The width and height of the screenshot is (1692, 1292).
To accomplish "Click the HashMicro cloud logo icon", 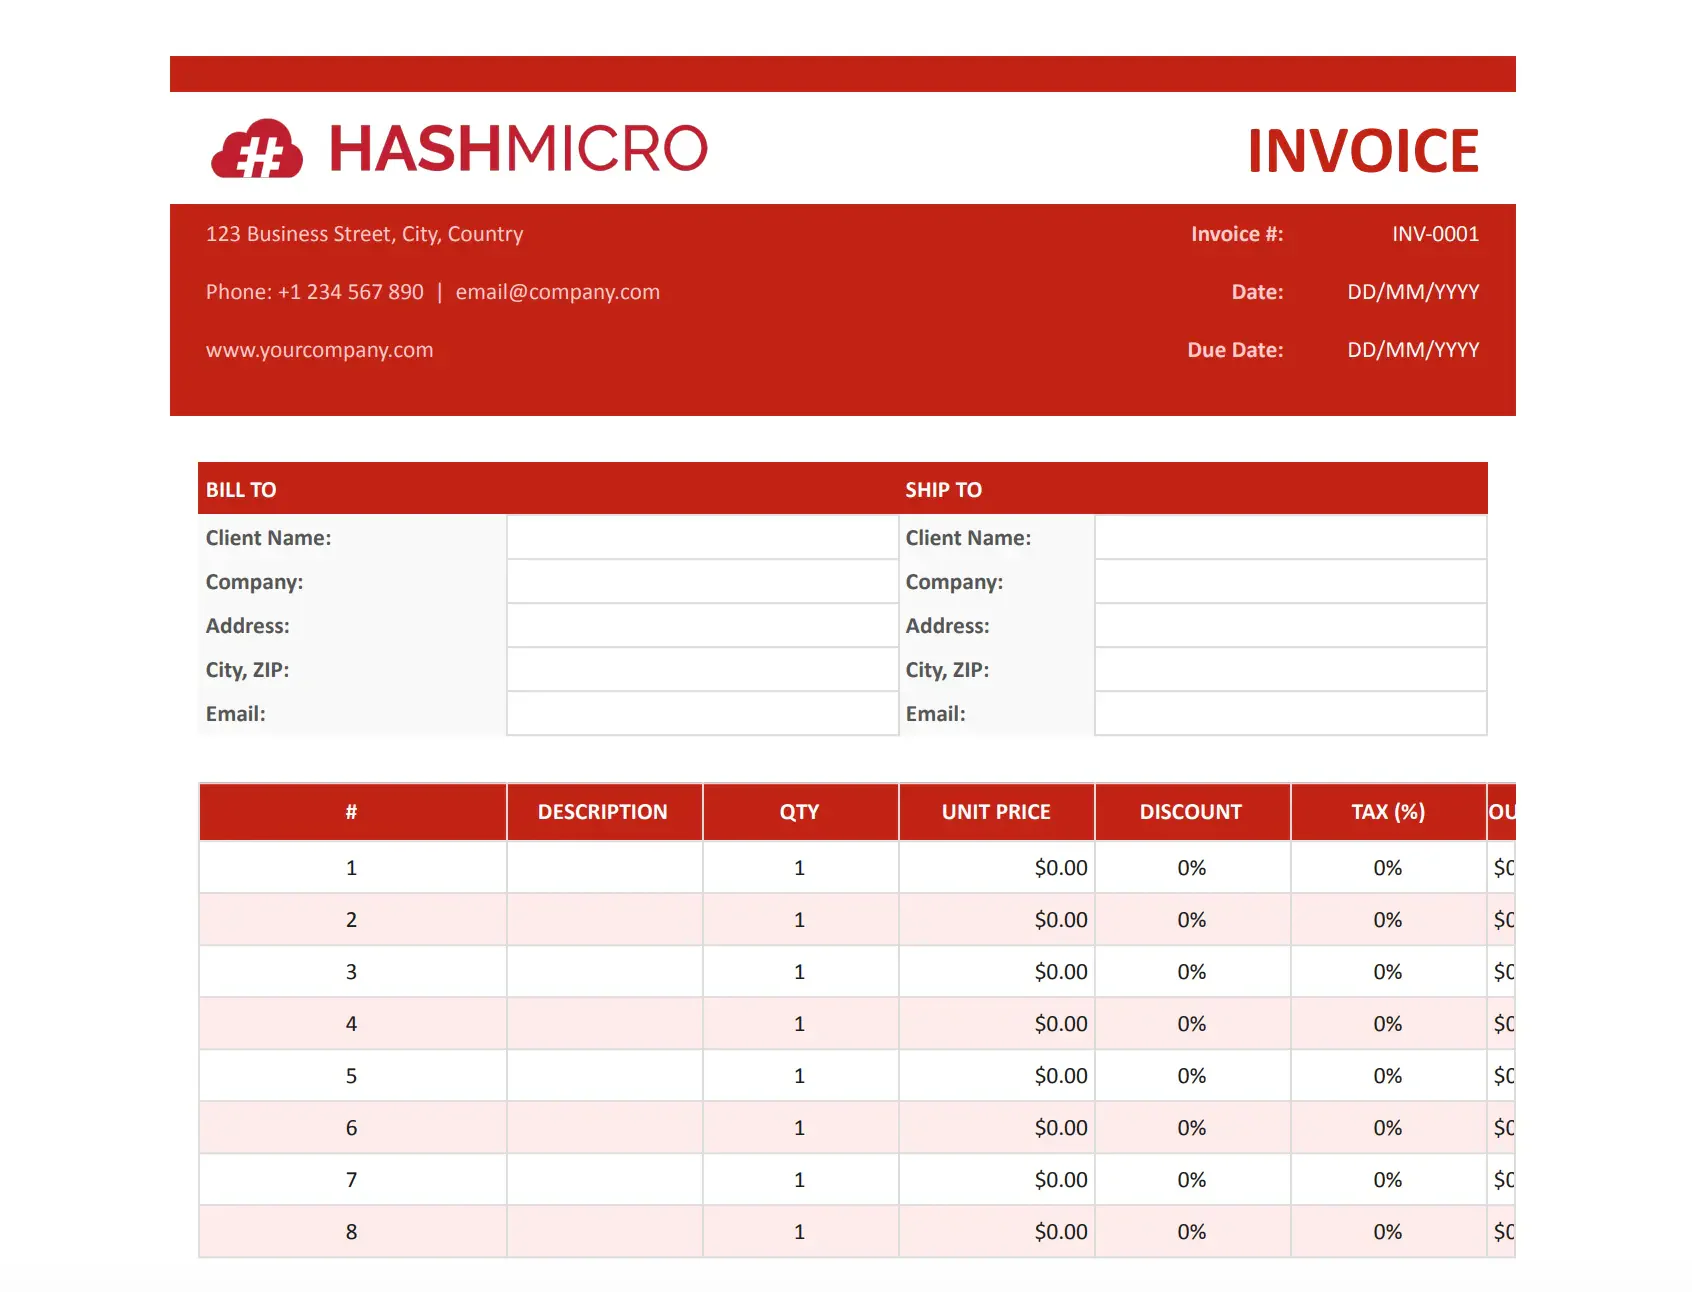I will click(257, 149).
